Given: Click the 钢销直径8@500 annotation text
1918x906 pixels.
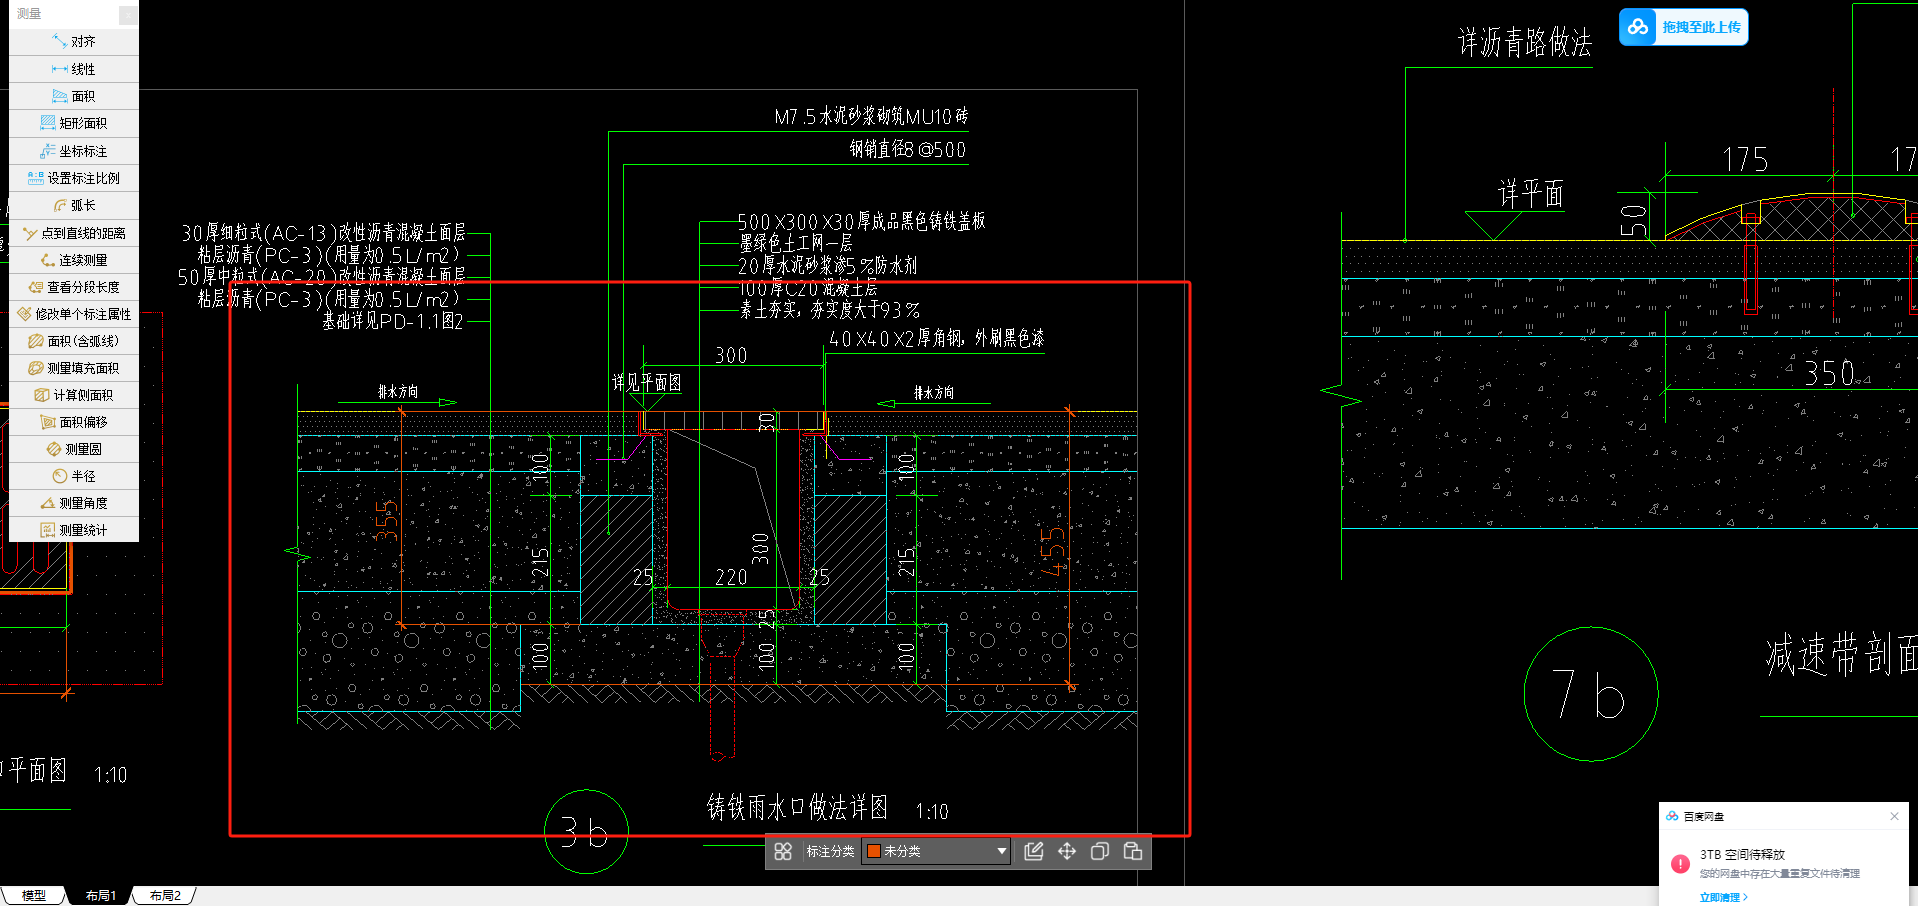Looking at the screenshot, I should point(908,150).
